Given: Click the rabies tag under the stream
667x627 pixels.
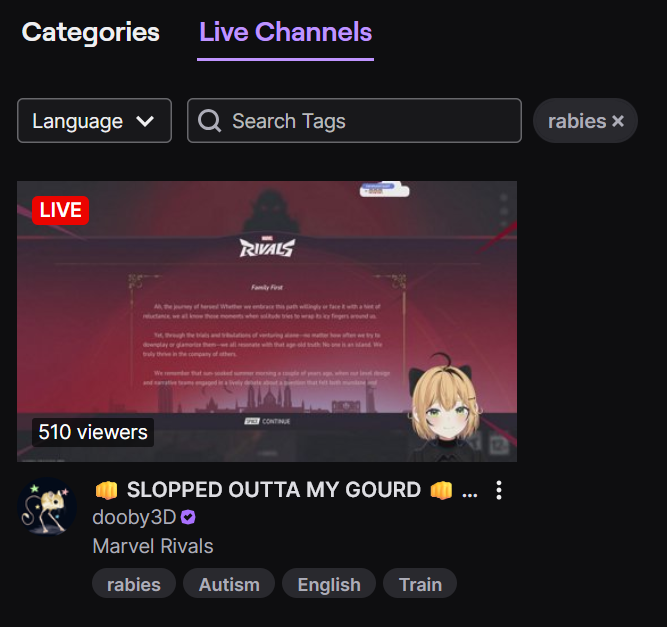Looking at the screenshot, I should (134, 584).
